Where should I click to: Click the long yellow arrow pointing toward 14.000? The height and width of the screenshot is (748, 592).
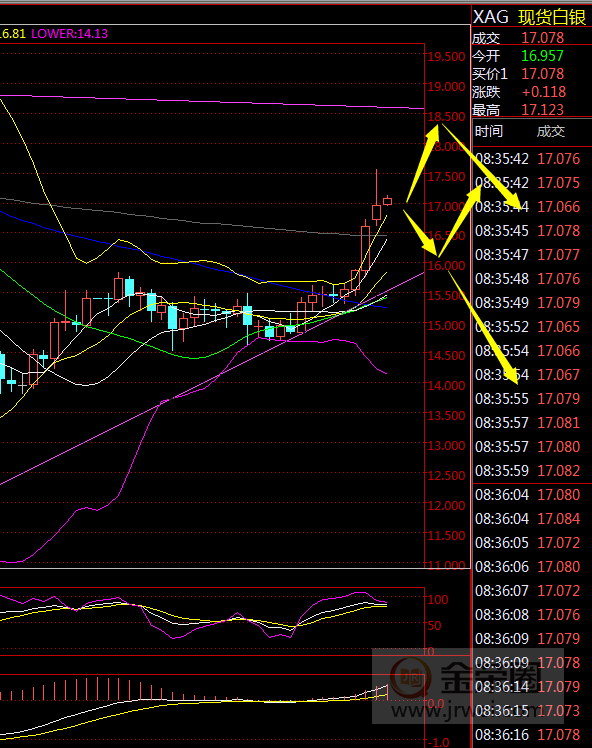click(x=483, y=328)
